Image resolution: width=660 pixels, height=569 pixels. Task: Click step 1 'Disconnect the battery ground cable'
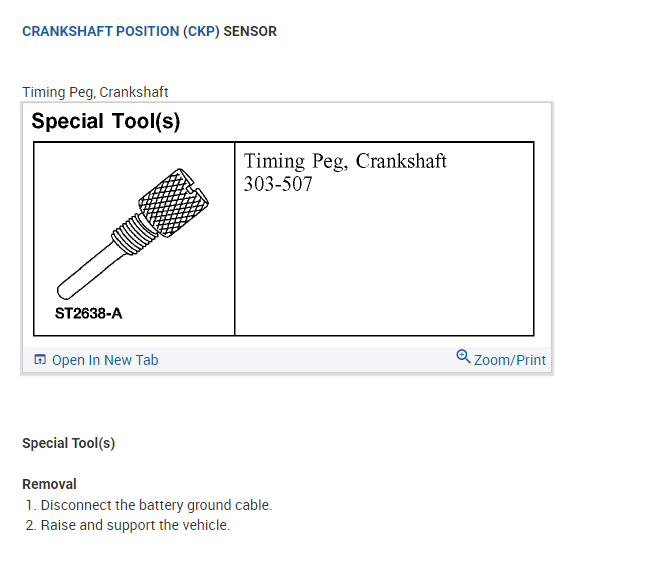click(156, 505)
